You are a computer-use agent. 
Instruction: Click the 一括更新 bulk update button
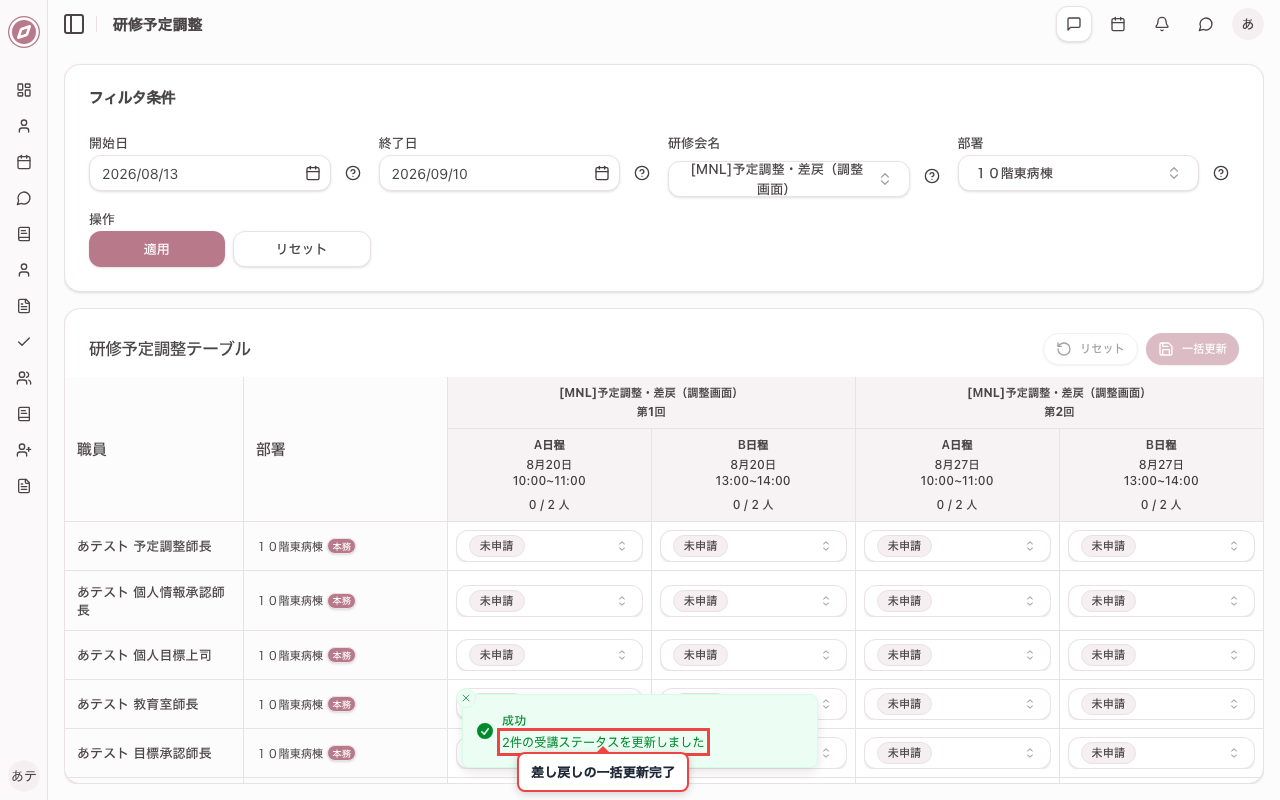pos(1192,349)
